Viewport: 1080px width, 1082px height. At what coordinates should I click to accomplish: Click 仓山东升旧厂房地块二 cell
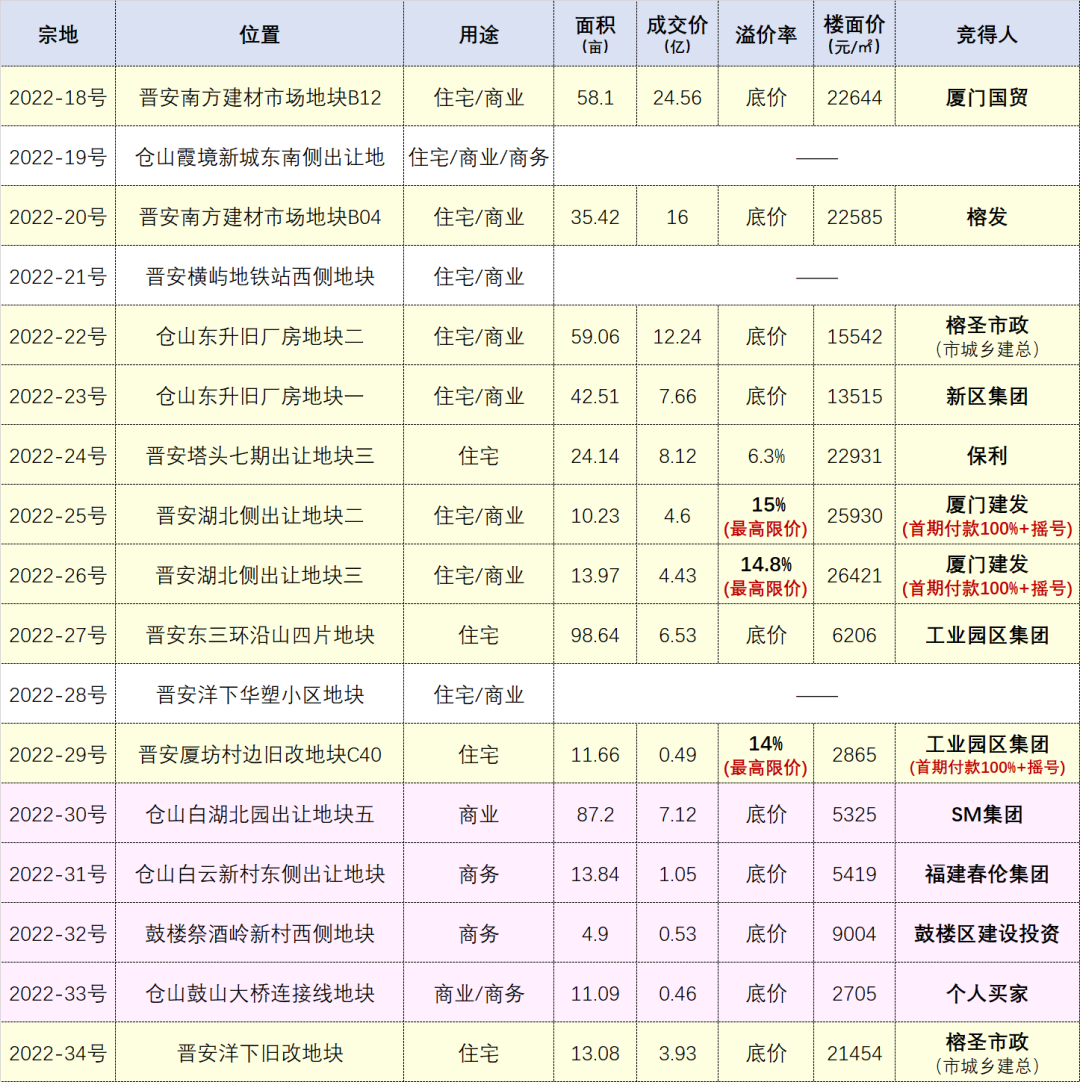259,336
